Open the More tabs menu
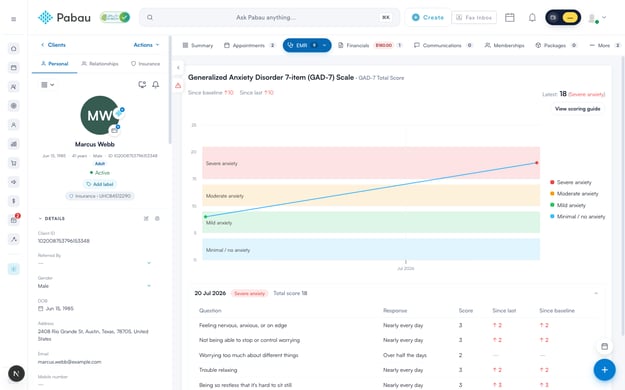Screen dimensions: 625x390 [x=604, y=45]
